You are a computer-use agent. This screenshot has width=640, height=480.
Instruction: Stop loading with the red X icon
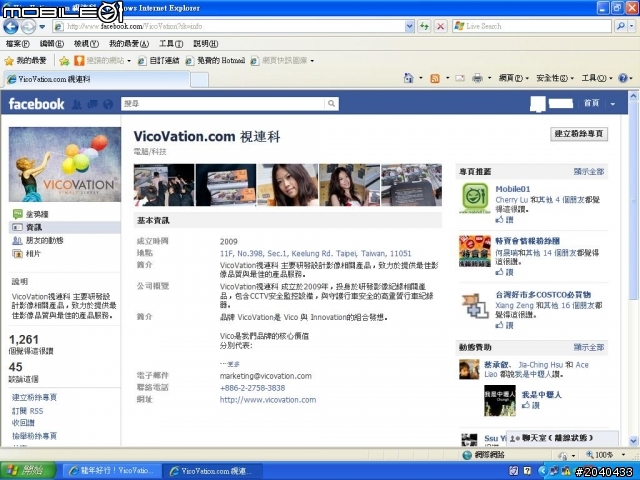440,27
